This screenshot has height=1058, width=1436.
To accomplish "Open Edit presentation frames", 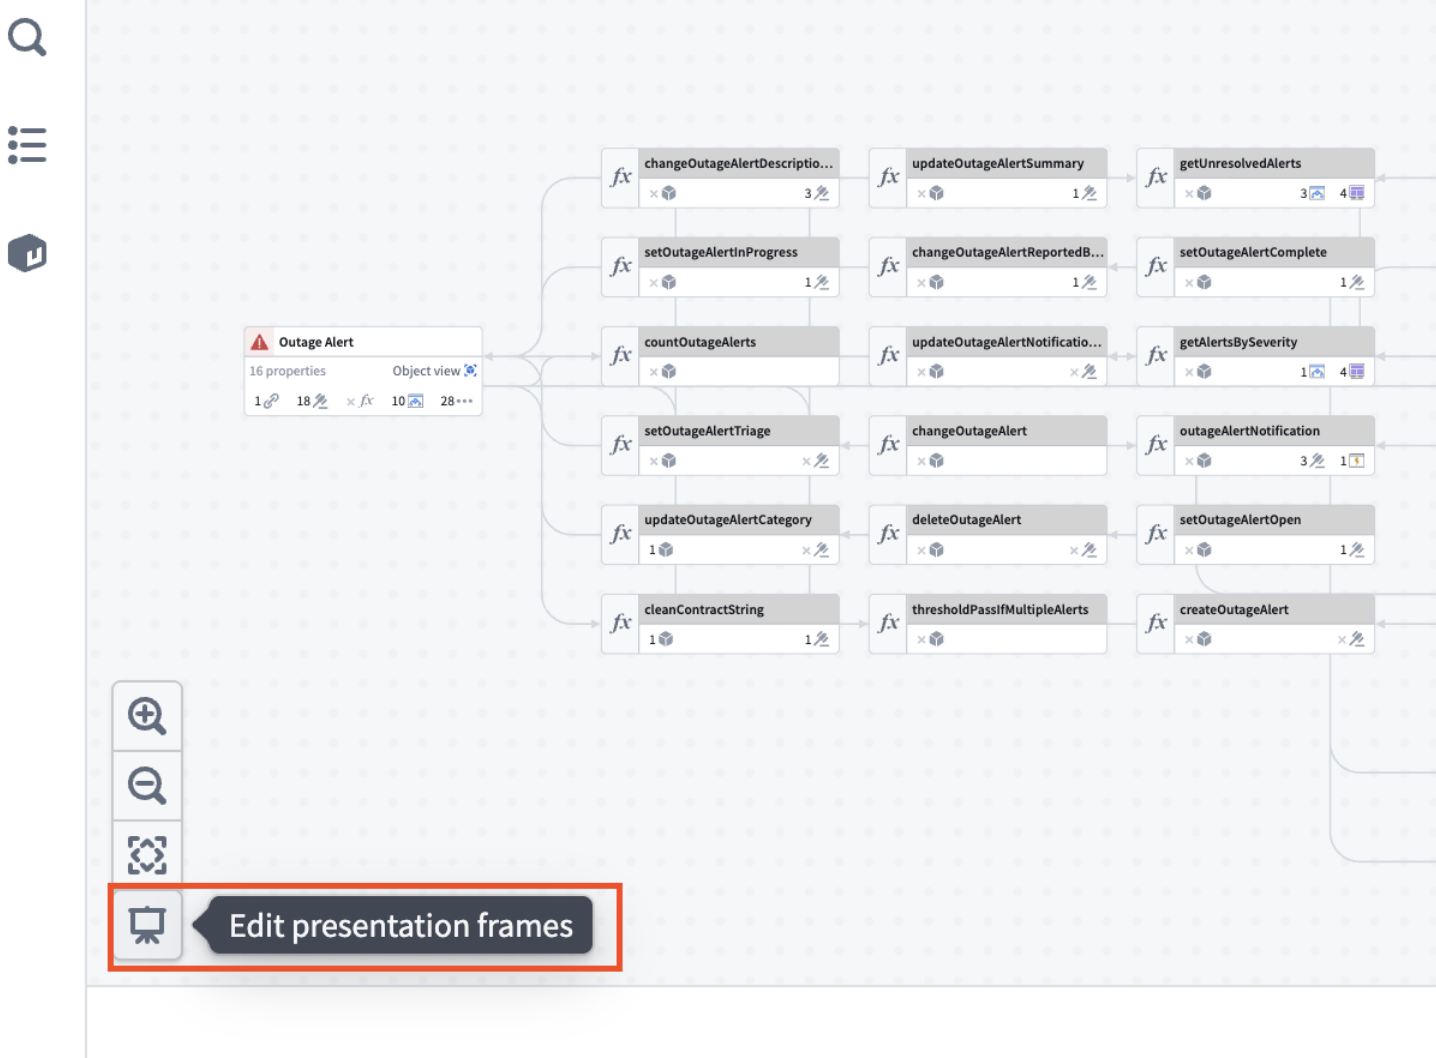I will pos(147,925).
